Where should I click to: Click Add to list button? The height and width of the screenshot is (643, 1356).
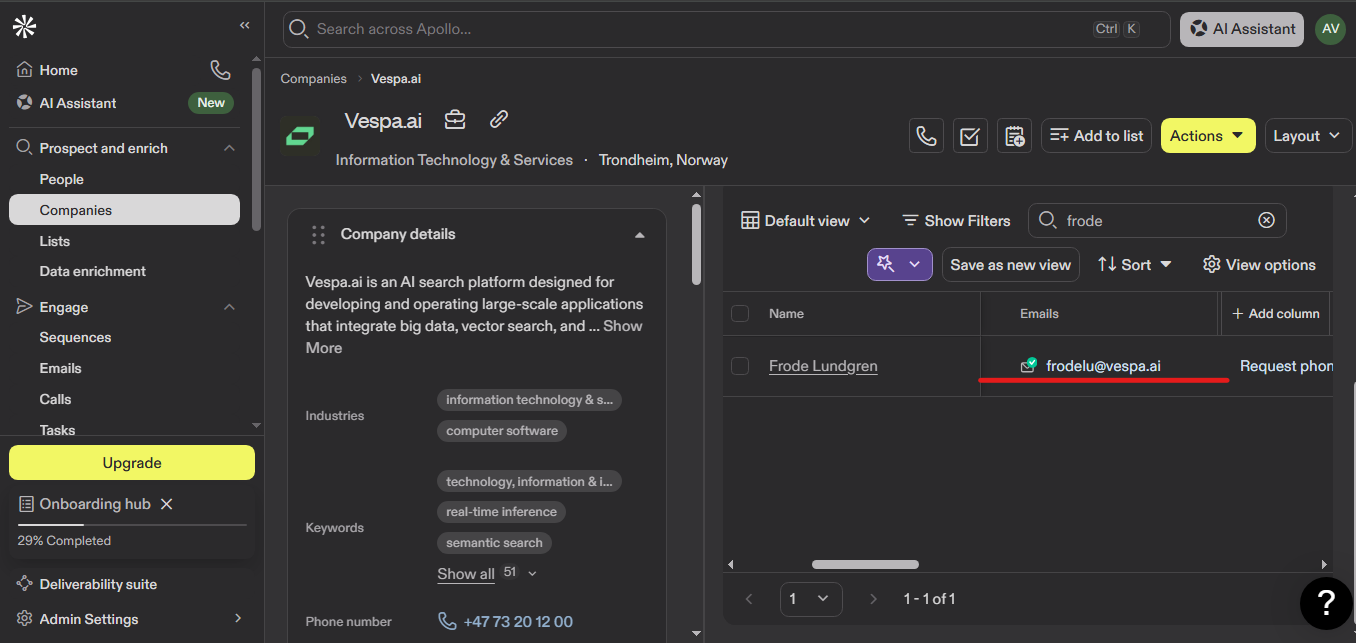tap(1096, 136)
